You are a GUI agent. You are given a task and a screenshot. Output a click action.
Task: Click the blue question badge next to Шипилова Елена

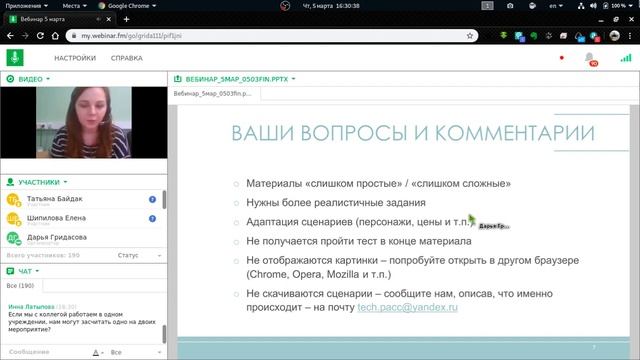(152, 218)
